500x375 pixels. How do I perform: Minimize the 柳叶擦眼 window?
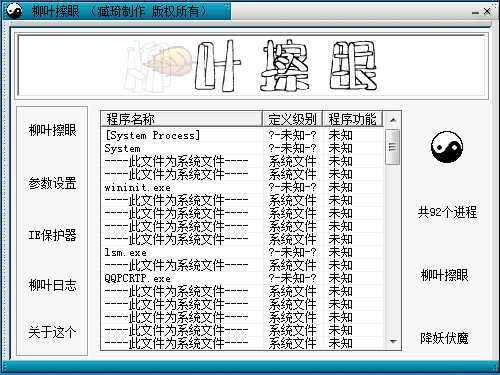(x=475, y=12)
